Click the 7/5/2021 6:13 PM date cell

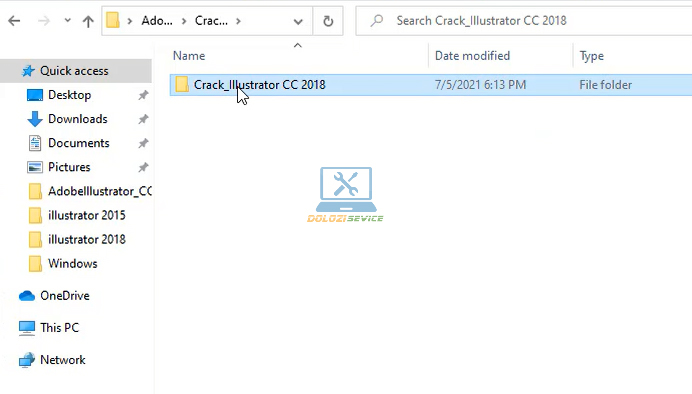[480, 85]
